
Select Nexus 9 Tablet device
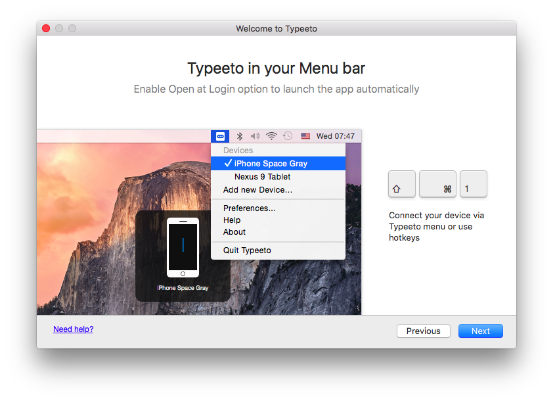278,177
